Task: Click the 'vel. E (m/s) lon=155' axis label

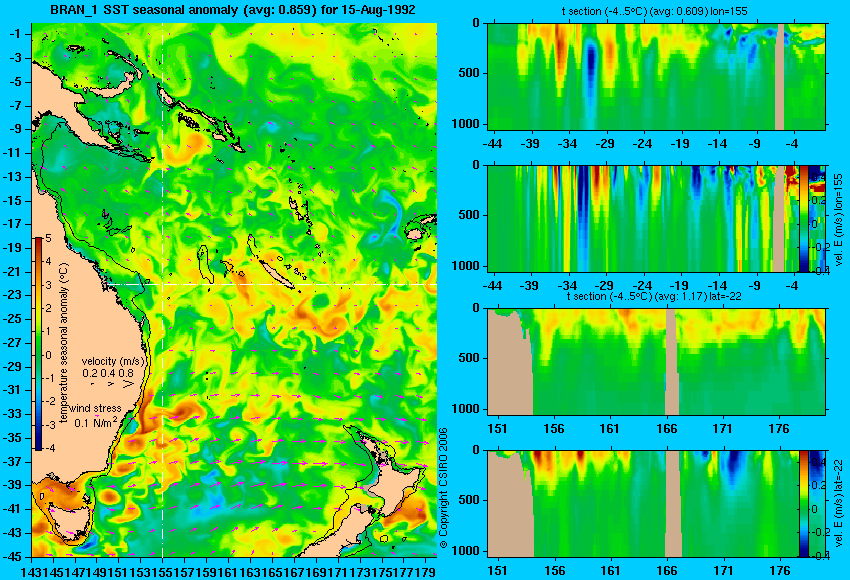Action: (x=839, y=219)
